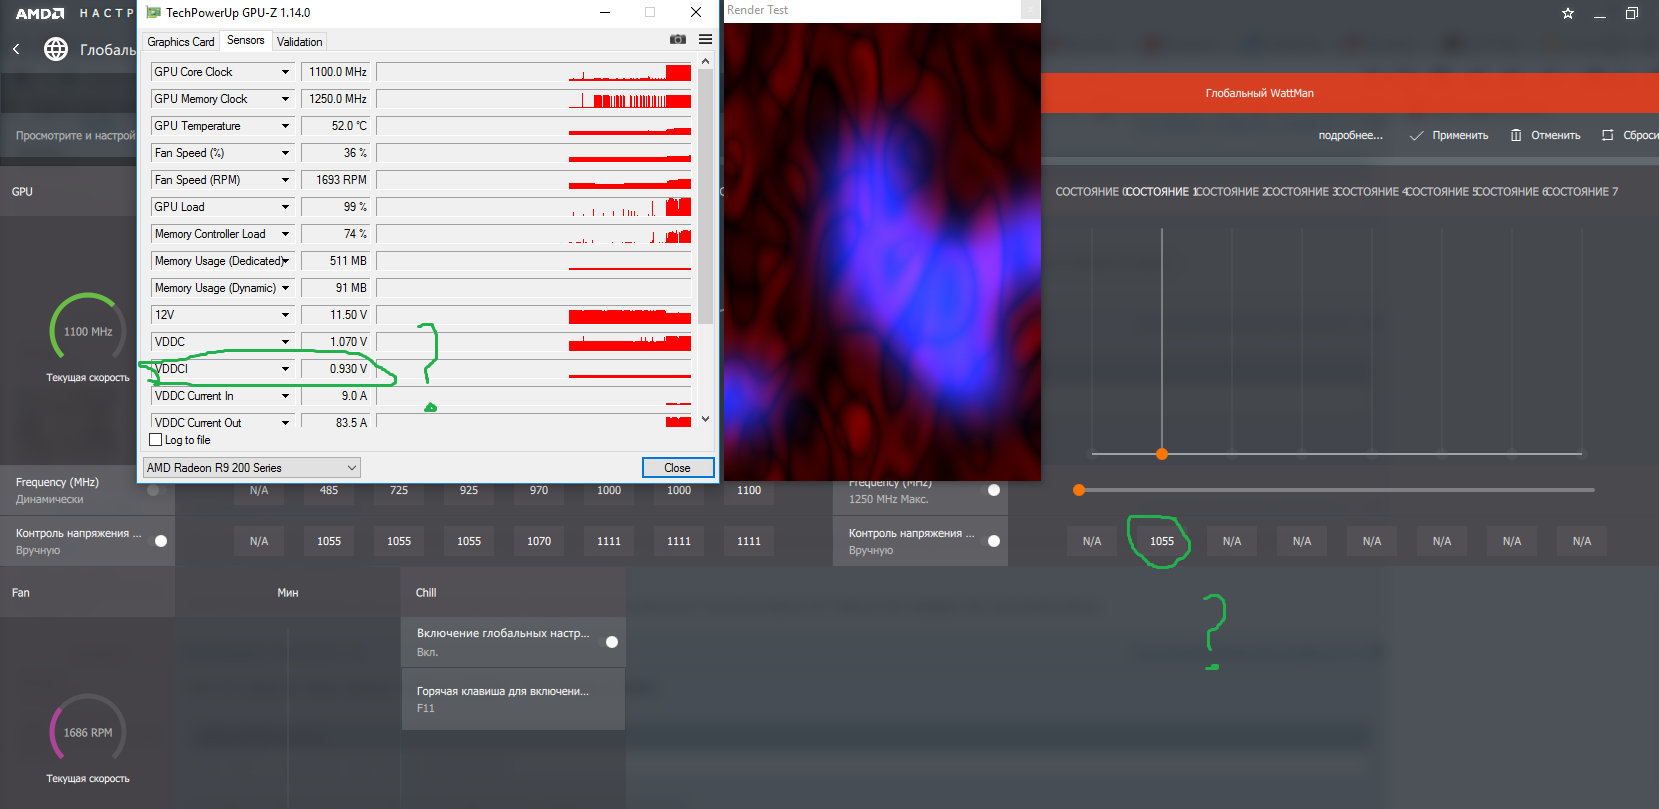Click the GPU Memory Clock value 1250.0 MHz
Screen dimensions: 1659x809
click(x=336, y=99)
